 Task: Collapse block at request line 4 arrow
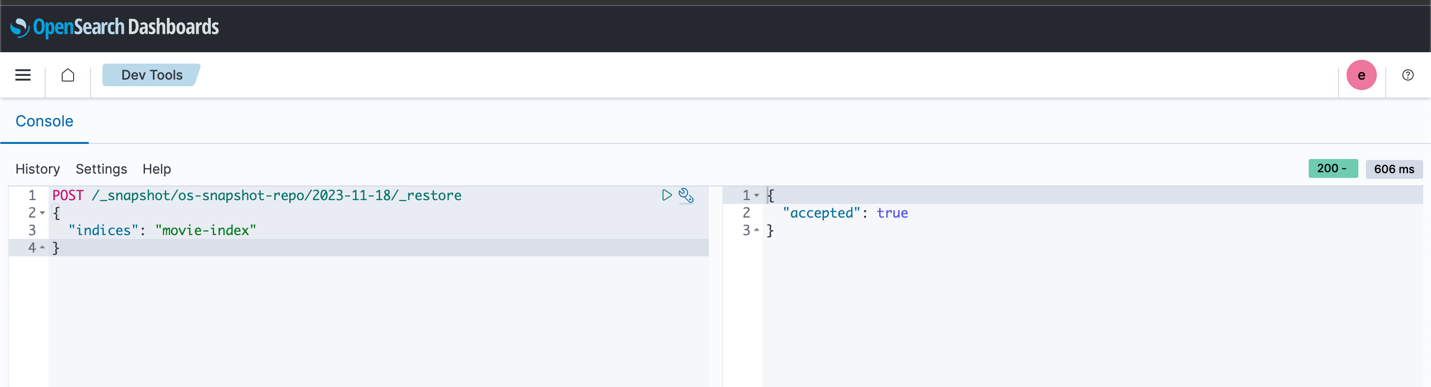coord(42,248)
